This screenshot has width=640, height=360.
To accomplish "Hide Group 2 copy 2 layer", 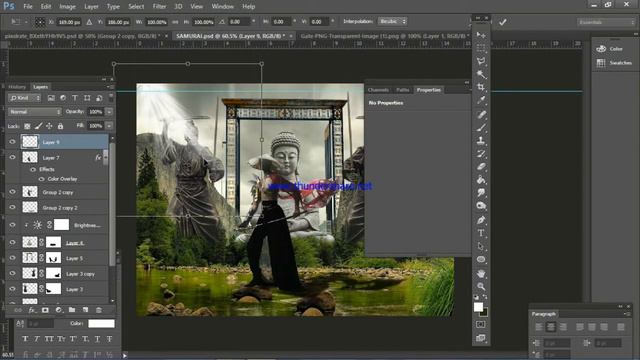I will tap(12, 207).
